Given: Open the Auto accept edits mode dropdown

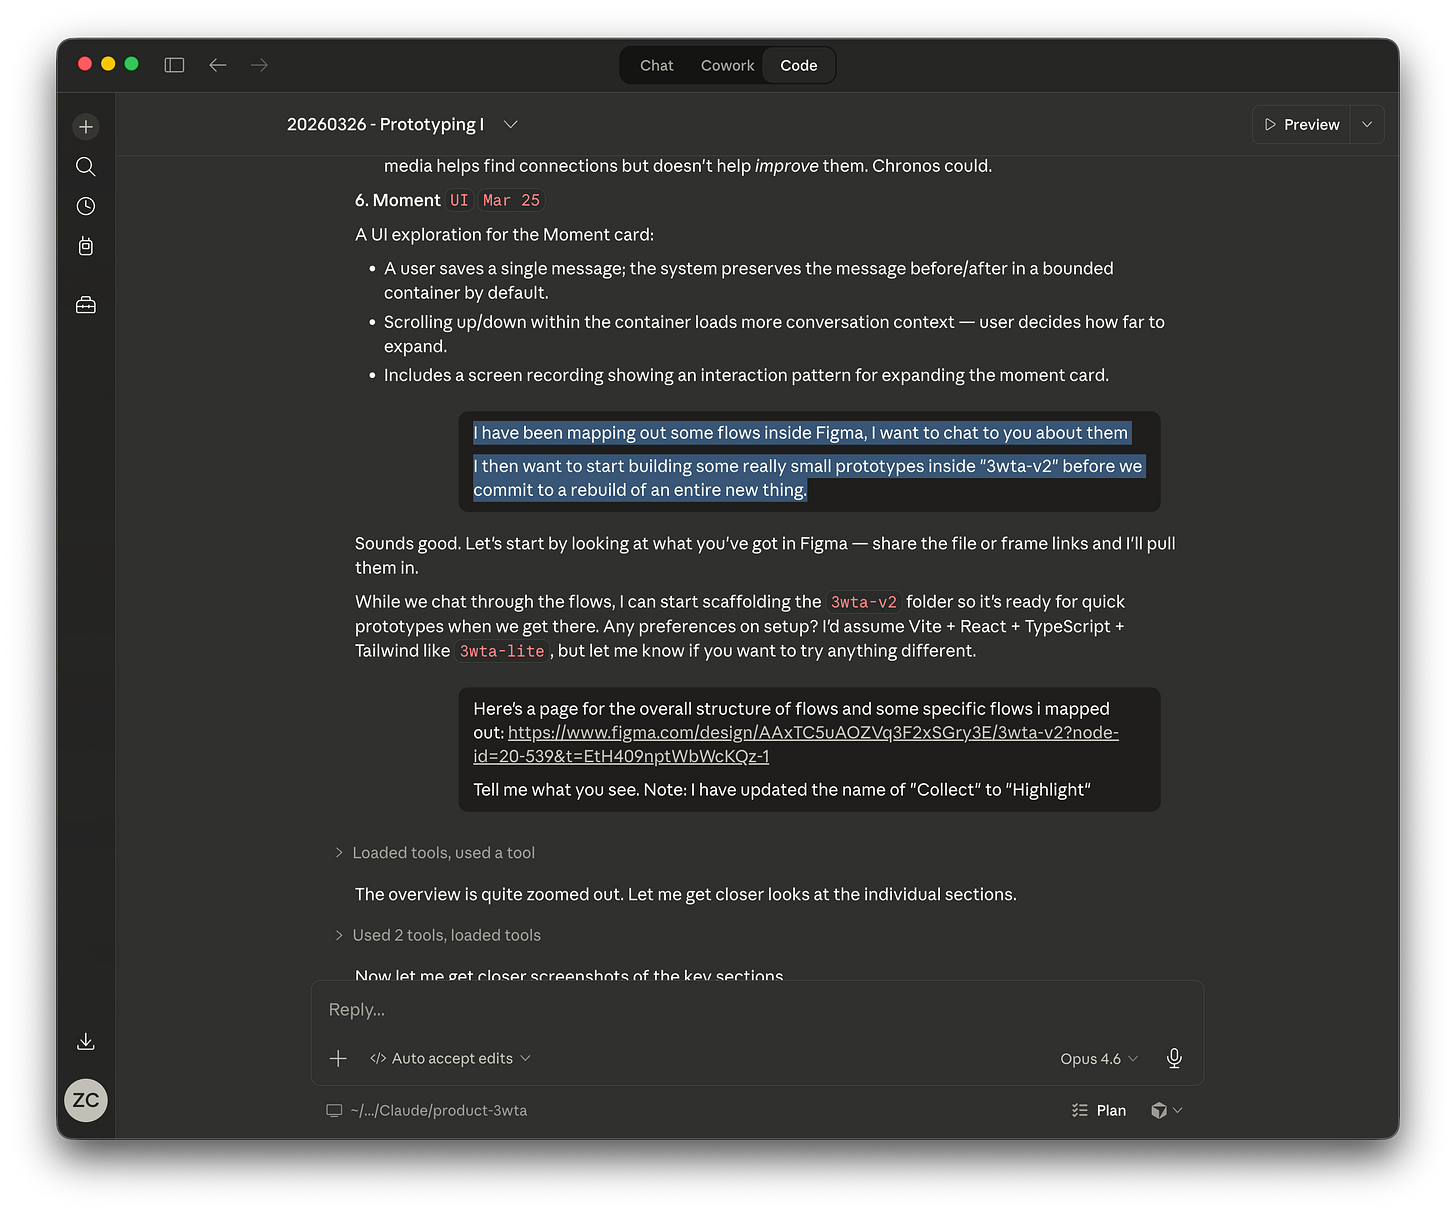Looking at the screenshot, I should click(x=450, y=1058).
